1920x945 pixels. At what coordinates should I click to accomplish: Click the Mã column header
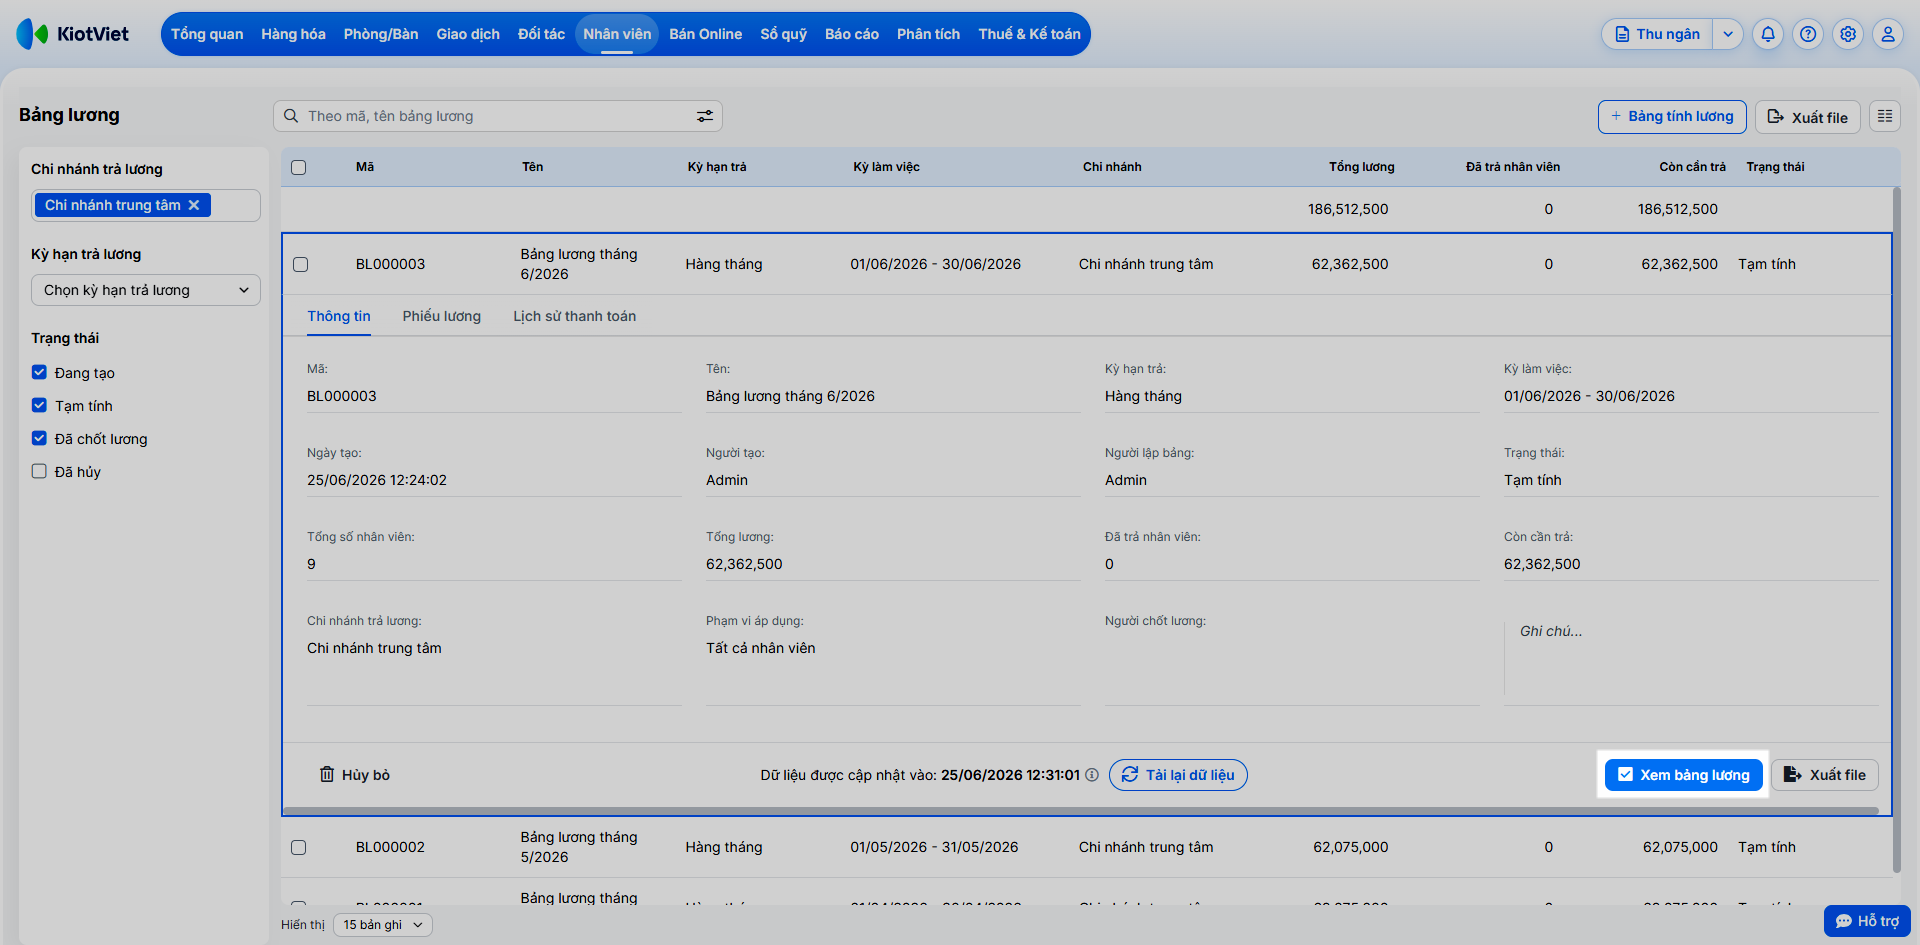tap(365, 167)
